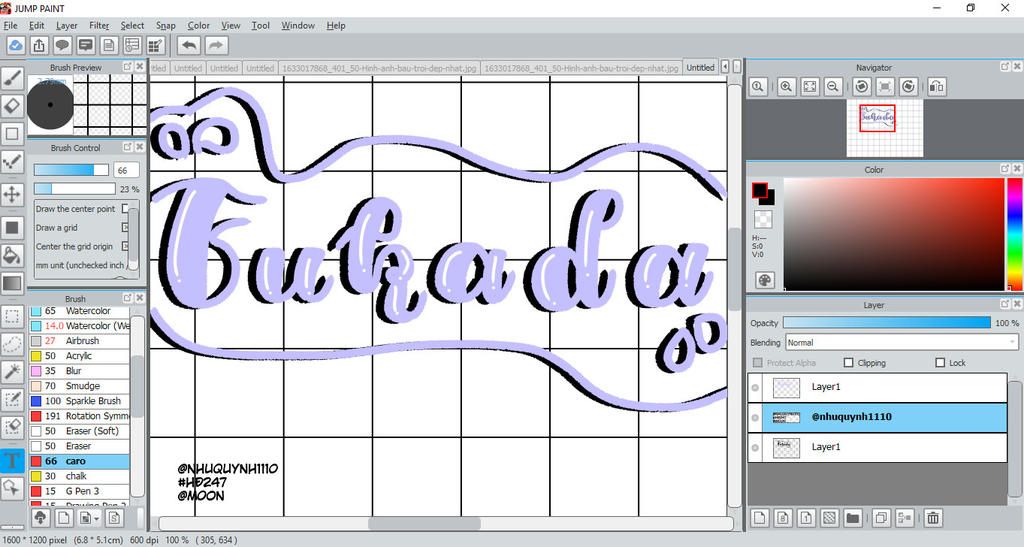Zoom in using Navigator plus magnifier
Viewport: 1024px width, 547px height.
[786, 86]
